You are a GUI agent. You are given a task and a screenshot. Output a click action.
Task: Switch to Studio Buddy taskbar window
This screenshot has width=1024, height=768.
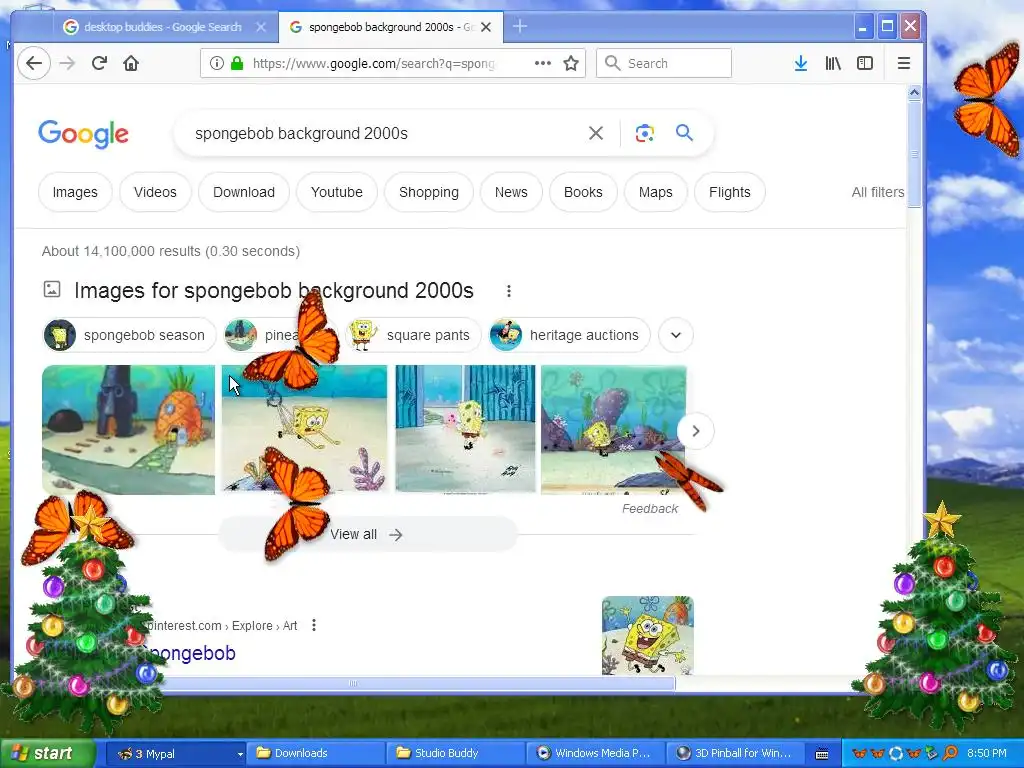[x=455, y=754]
